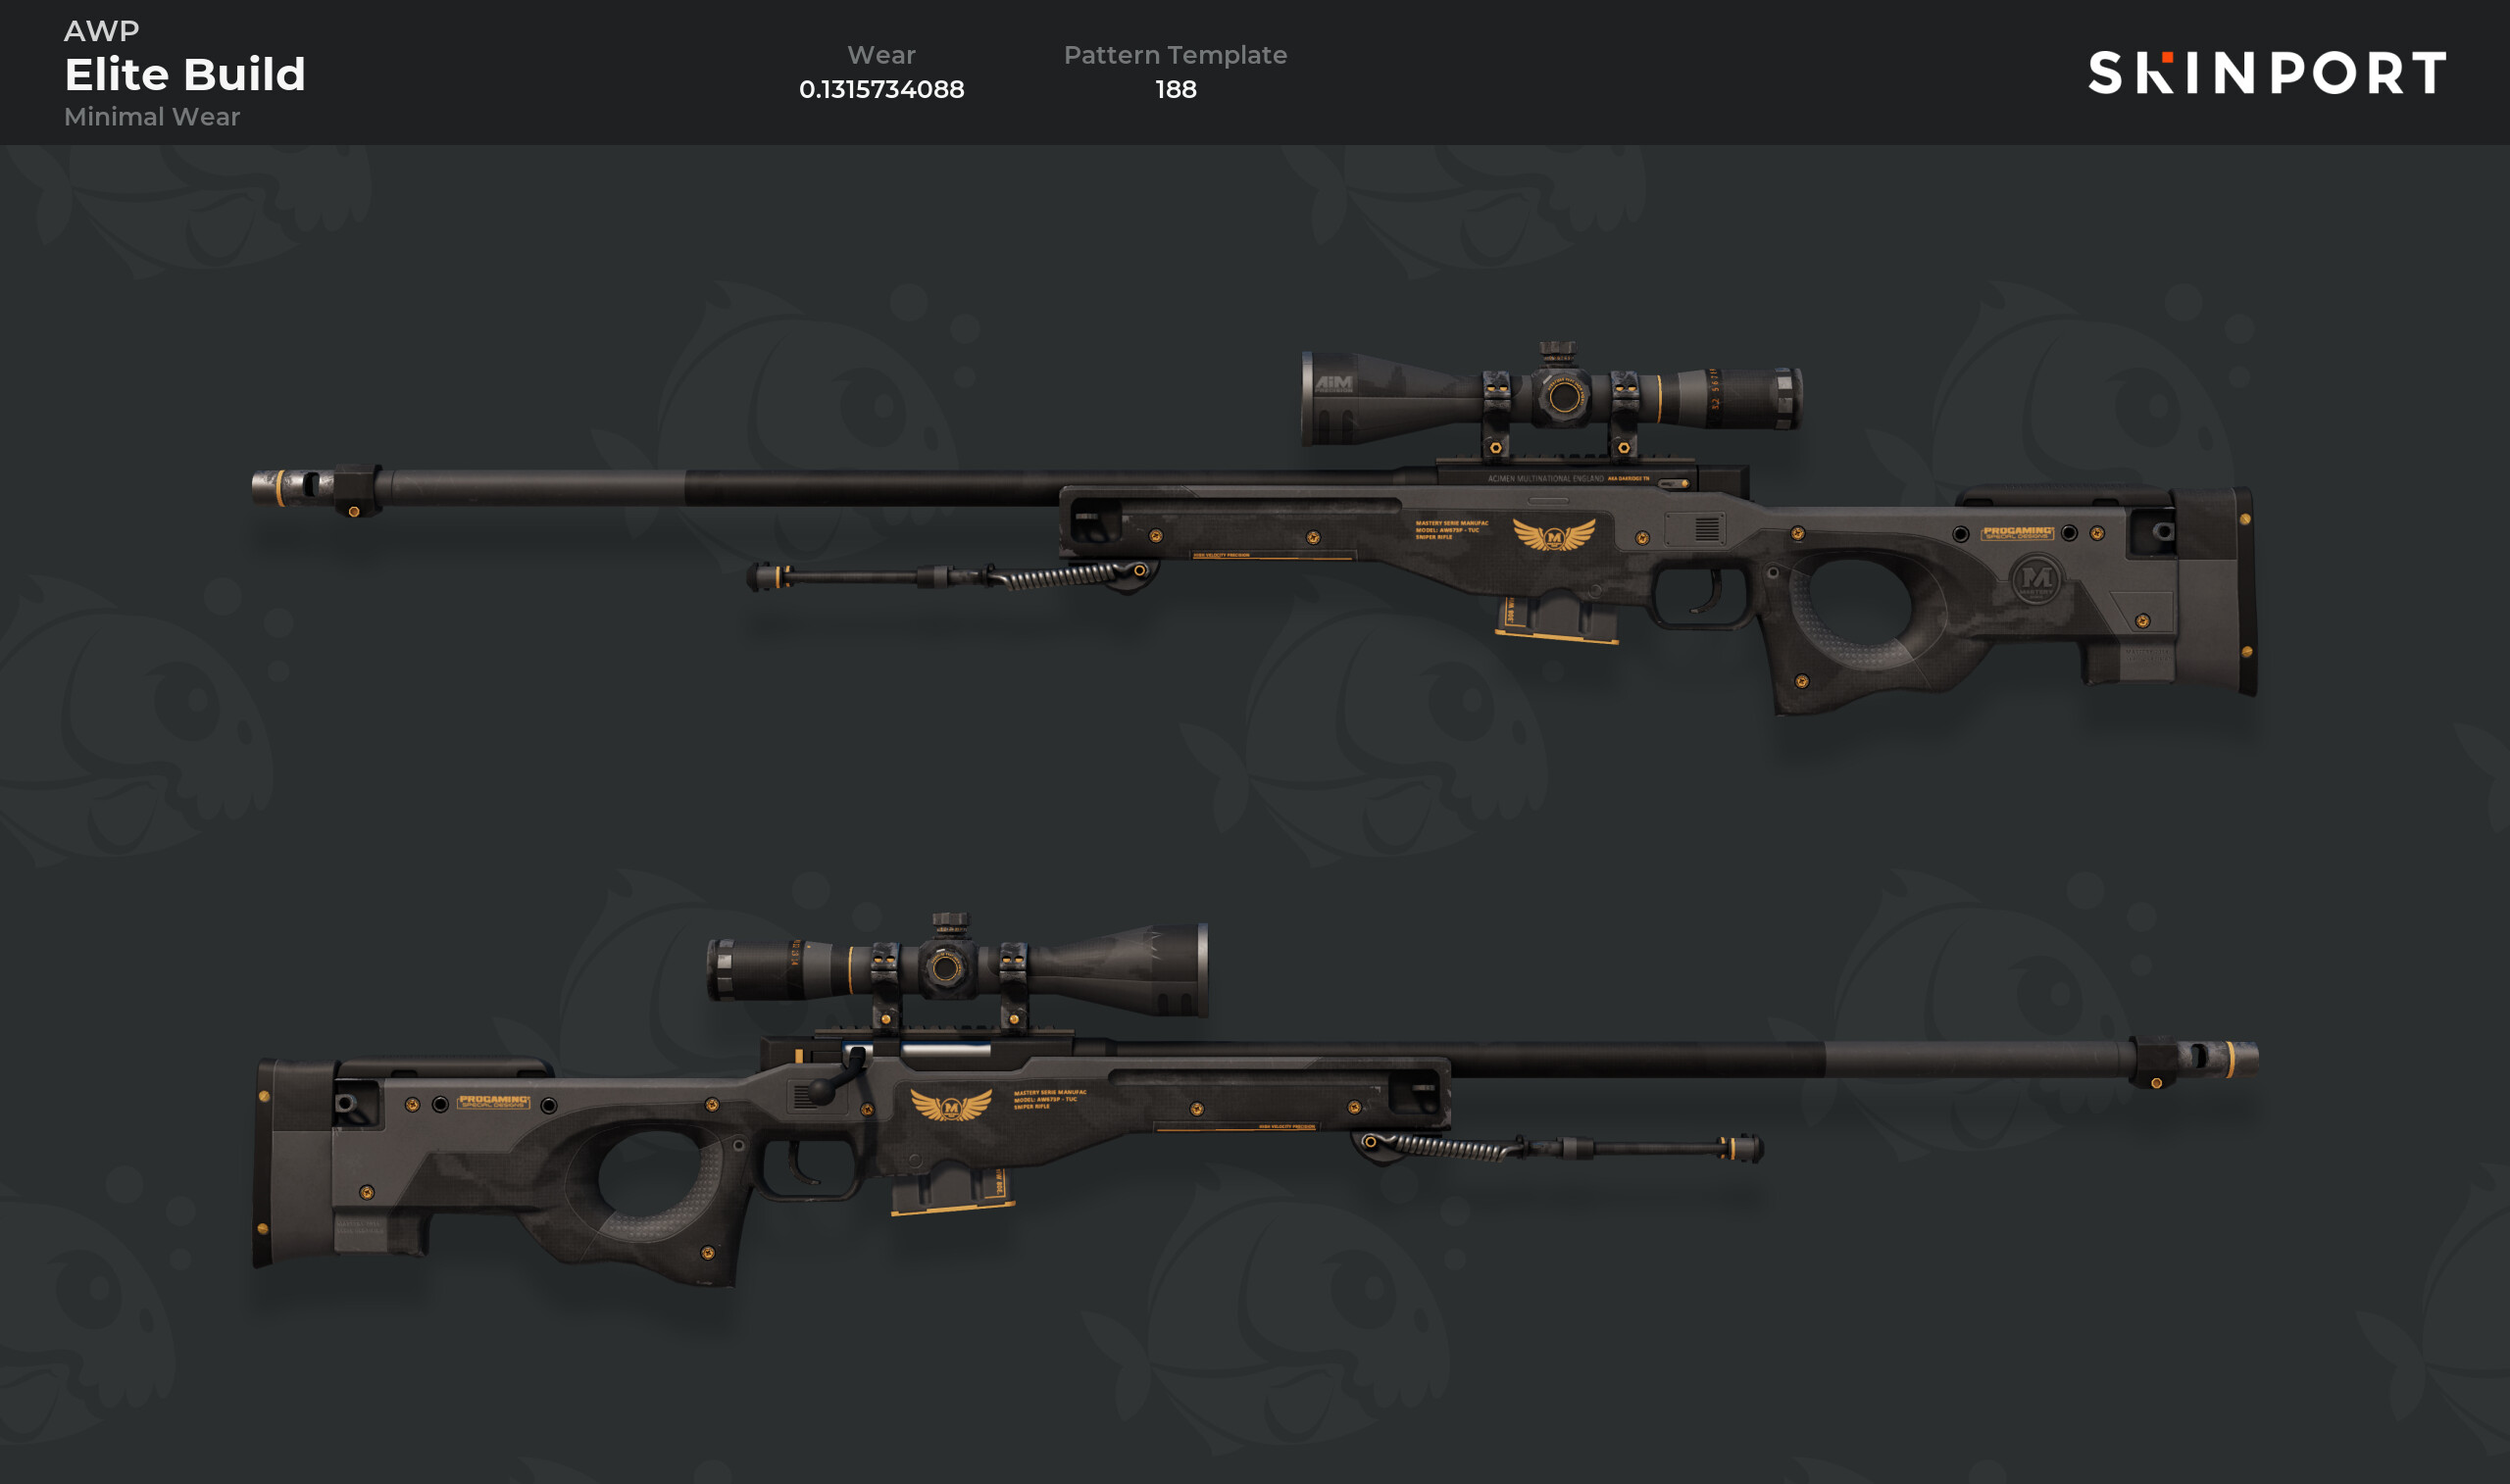2510x1484 pixels.
Task: Click the Wear label heading
Action: tap(881, 55)
